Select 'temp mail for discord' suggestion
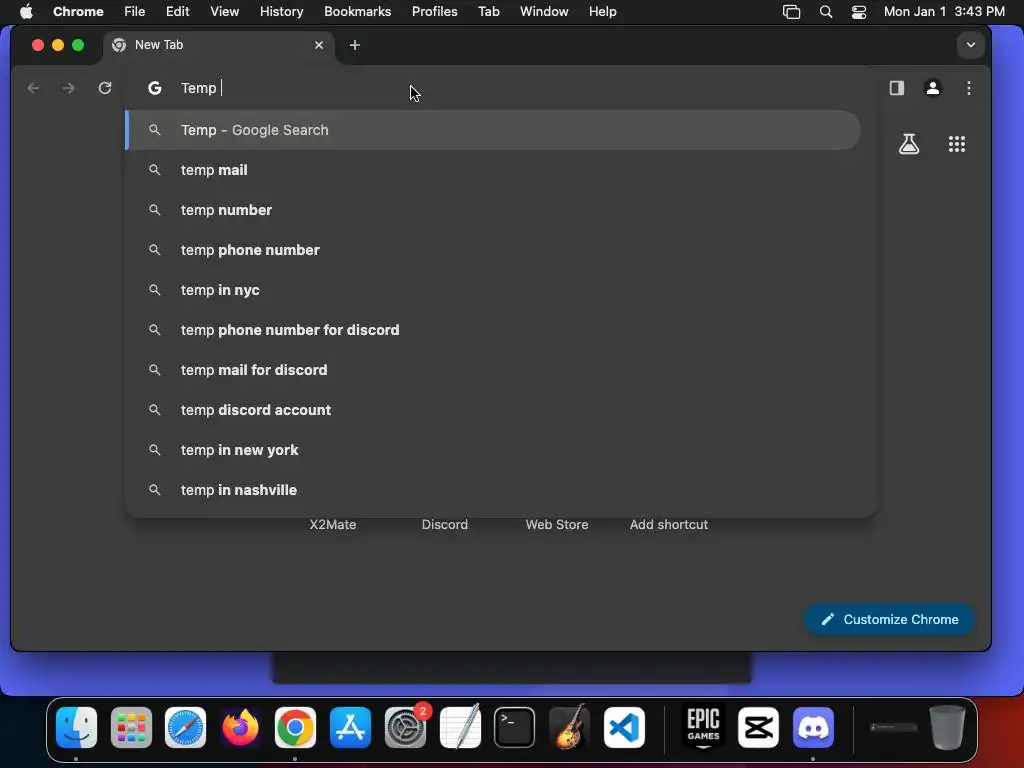Screen dimensions: 1024x768 [493, 370]
